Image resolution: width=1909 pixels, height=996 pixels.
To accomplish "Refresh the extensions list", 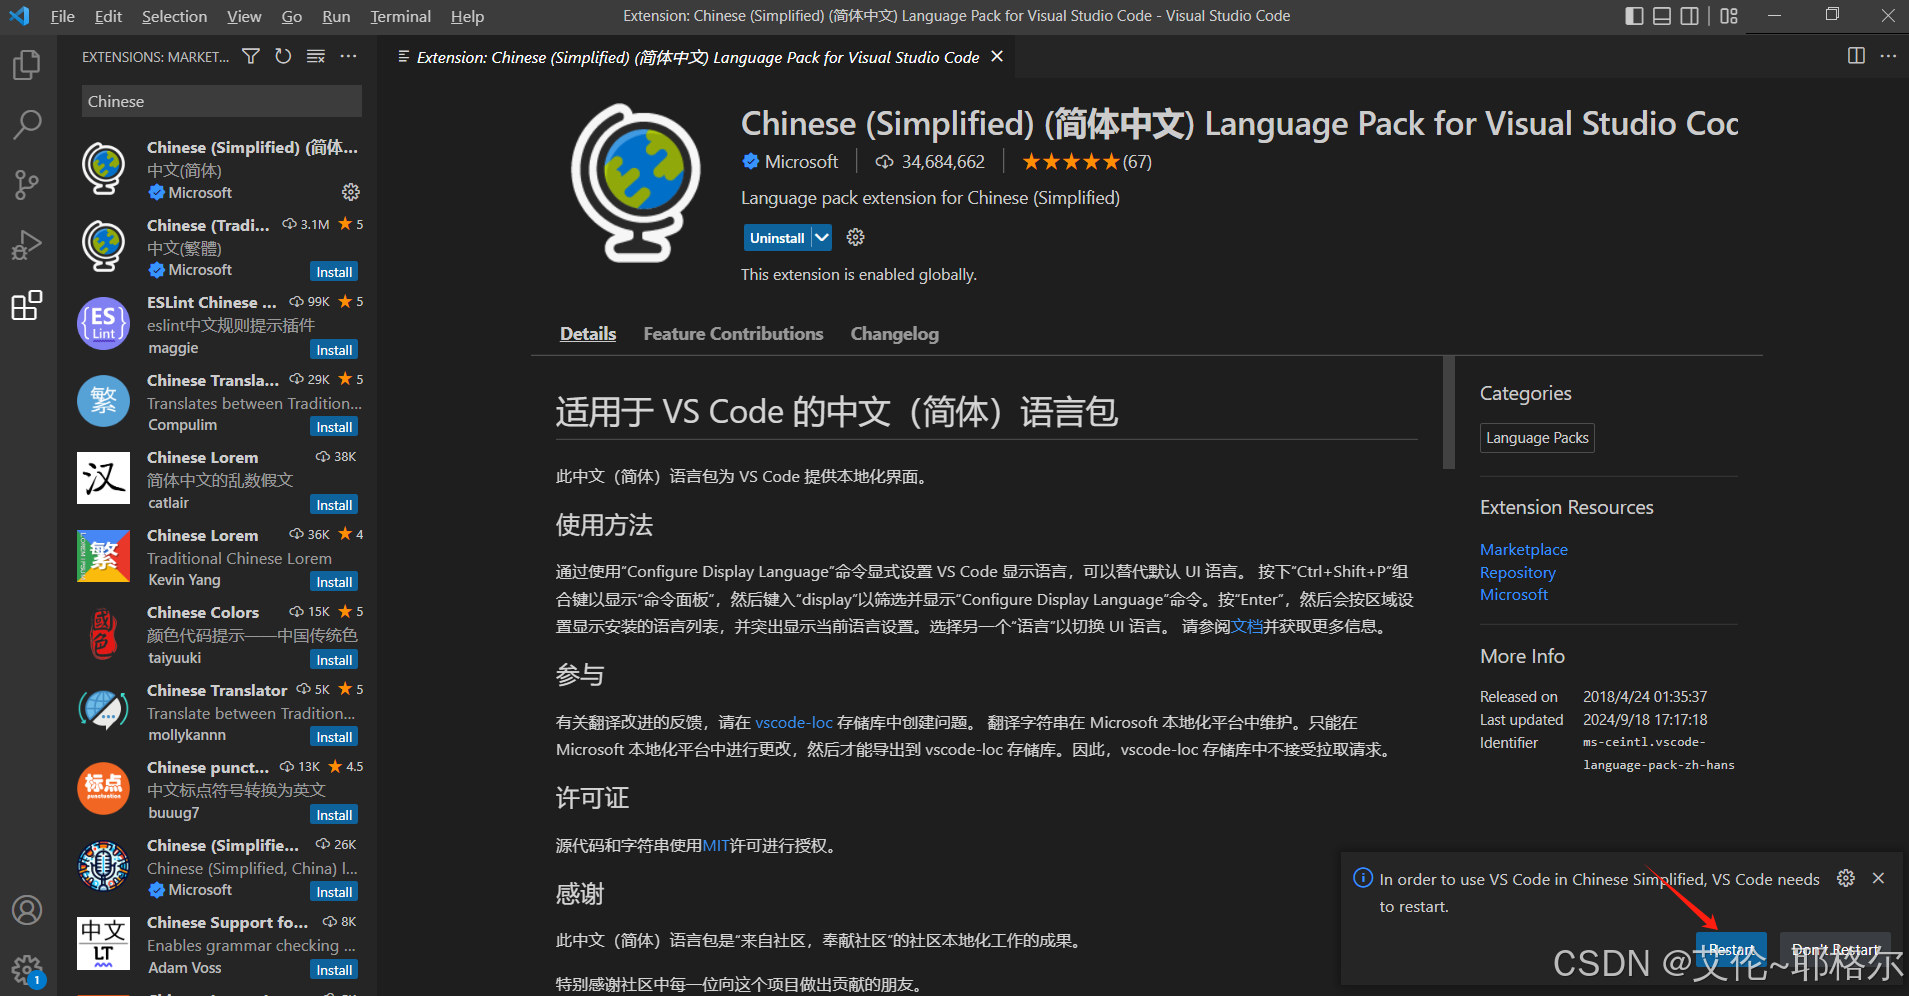I will coord(283,57).
